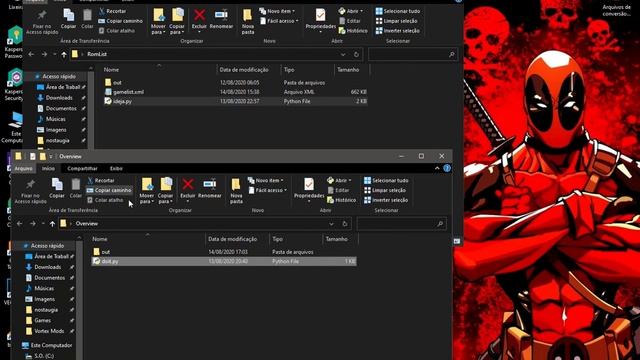
Task: Create Nova pasta in the Overview window
Action: (x=236, y=191)
